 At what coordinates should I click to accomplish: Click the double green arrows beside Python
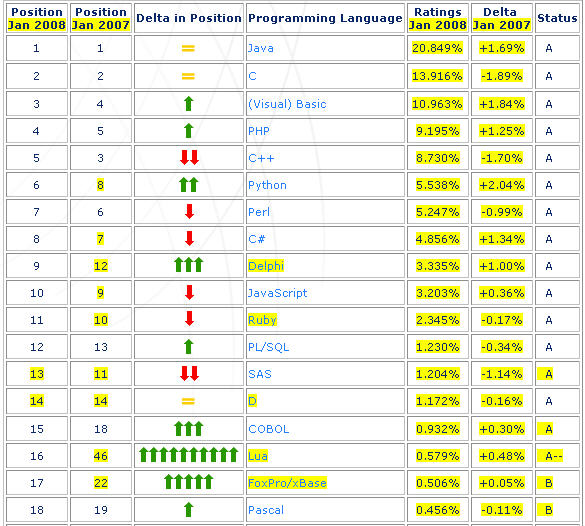[x=188, y=185]
